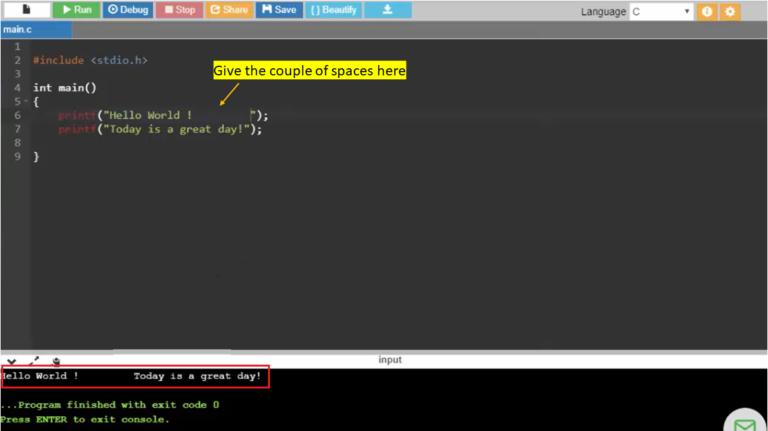768x431 pixels.
Task: Start the Debug session
Action: [x=128, y=10]
